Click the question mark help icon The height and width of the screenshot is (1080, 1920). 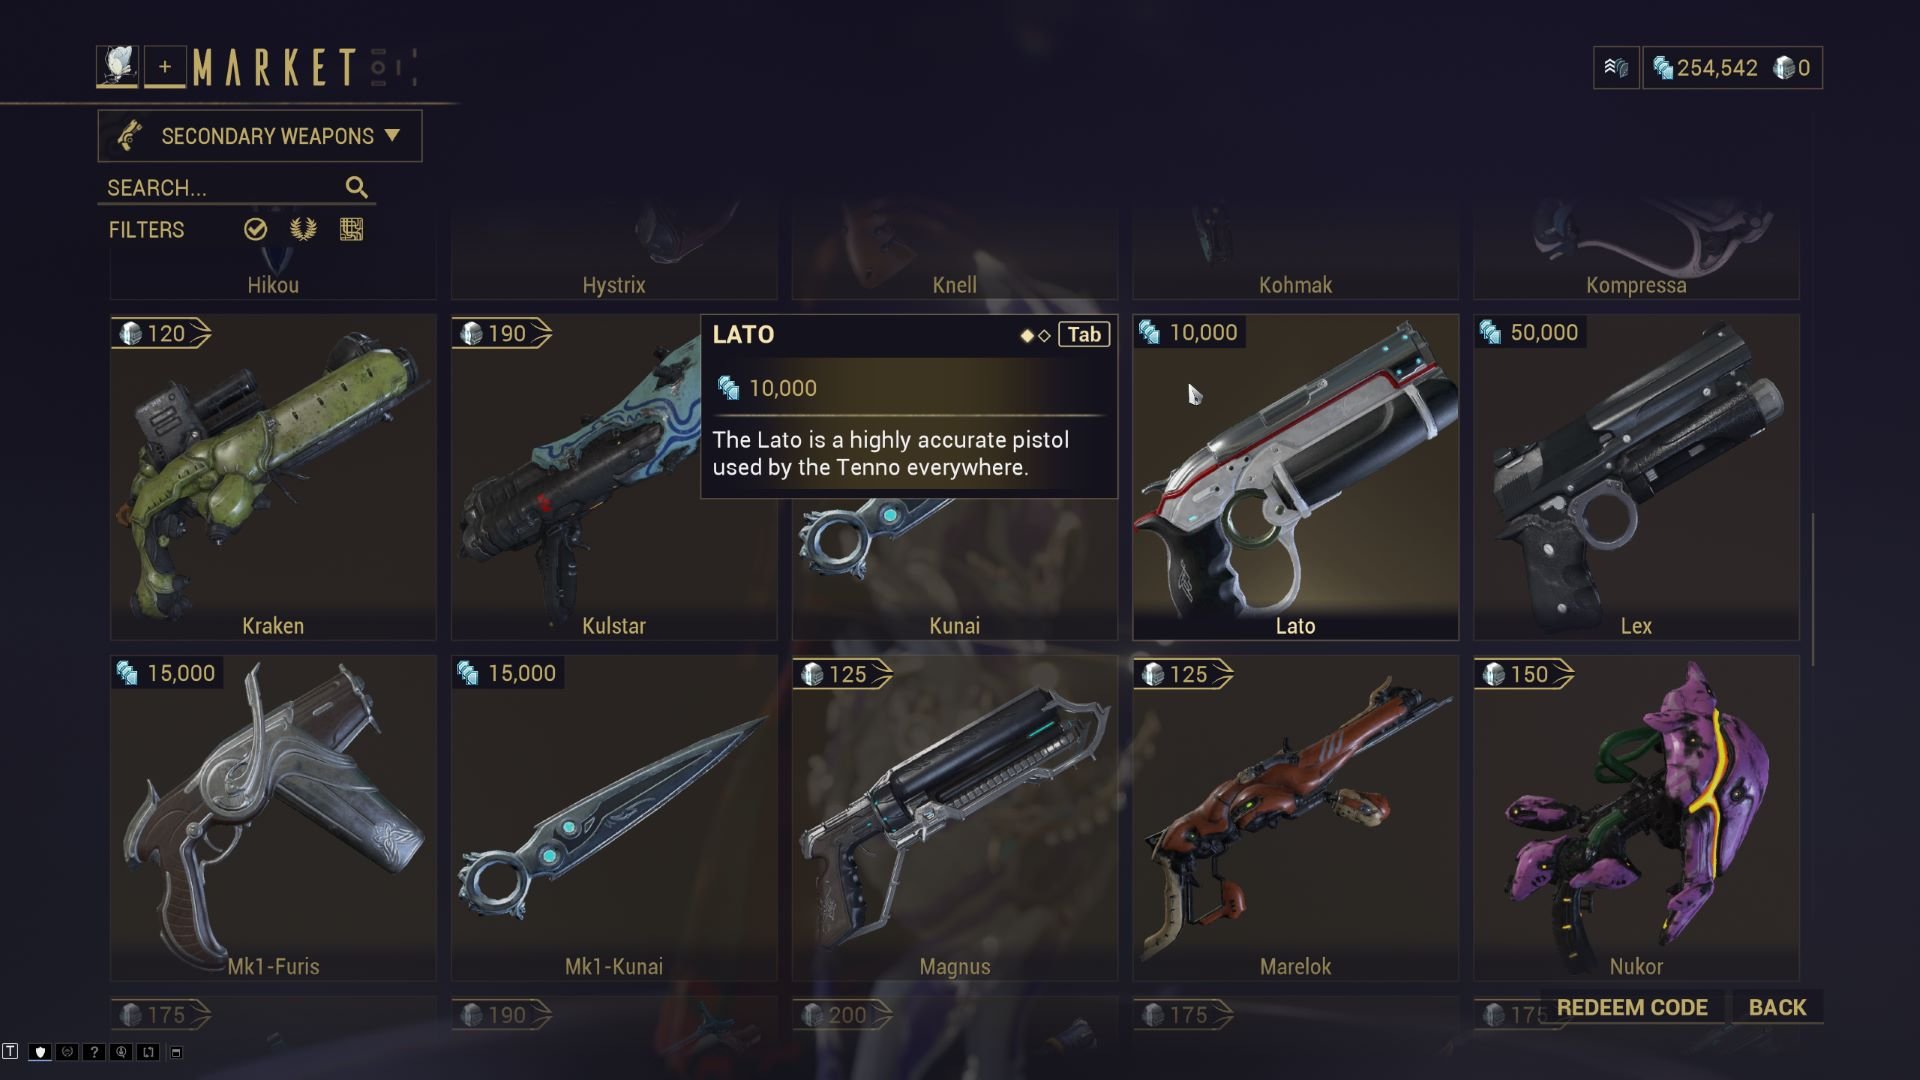[x=94, y=1052]
